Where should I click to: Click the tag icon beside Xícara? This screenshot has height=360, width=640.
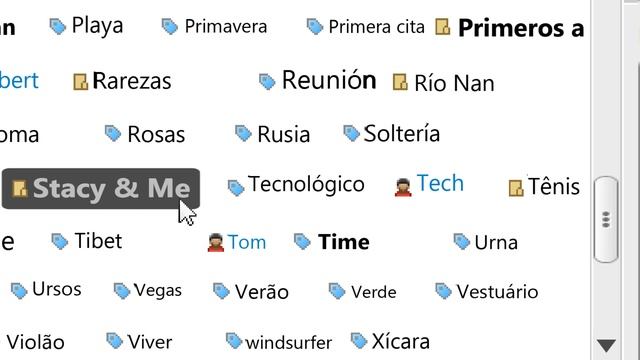tap(359, 341)
